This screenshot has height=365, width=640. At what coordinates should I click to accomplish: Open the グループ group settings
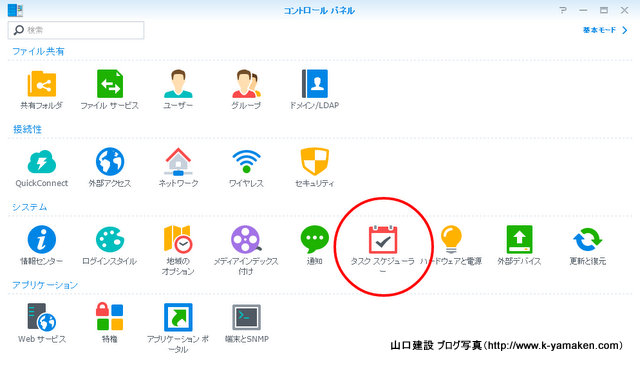246,84
